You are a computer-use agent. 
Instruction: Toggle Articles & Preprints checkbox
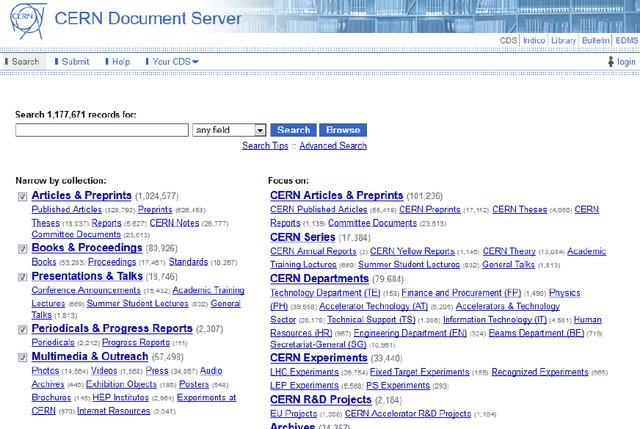pos(22,197)
